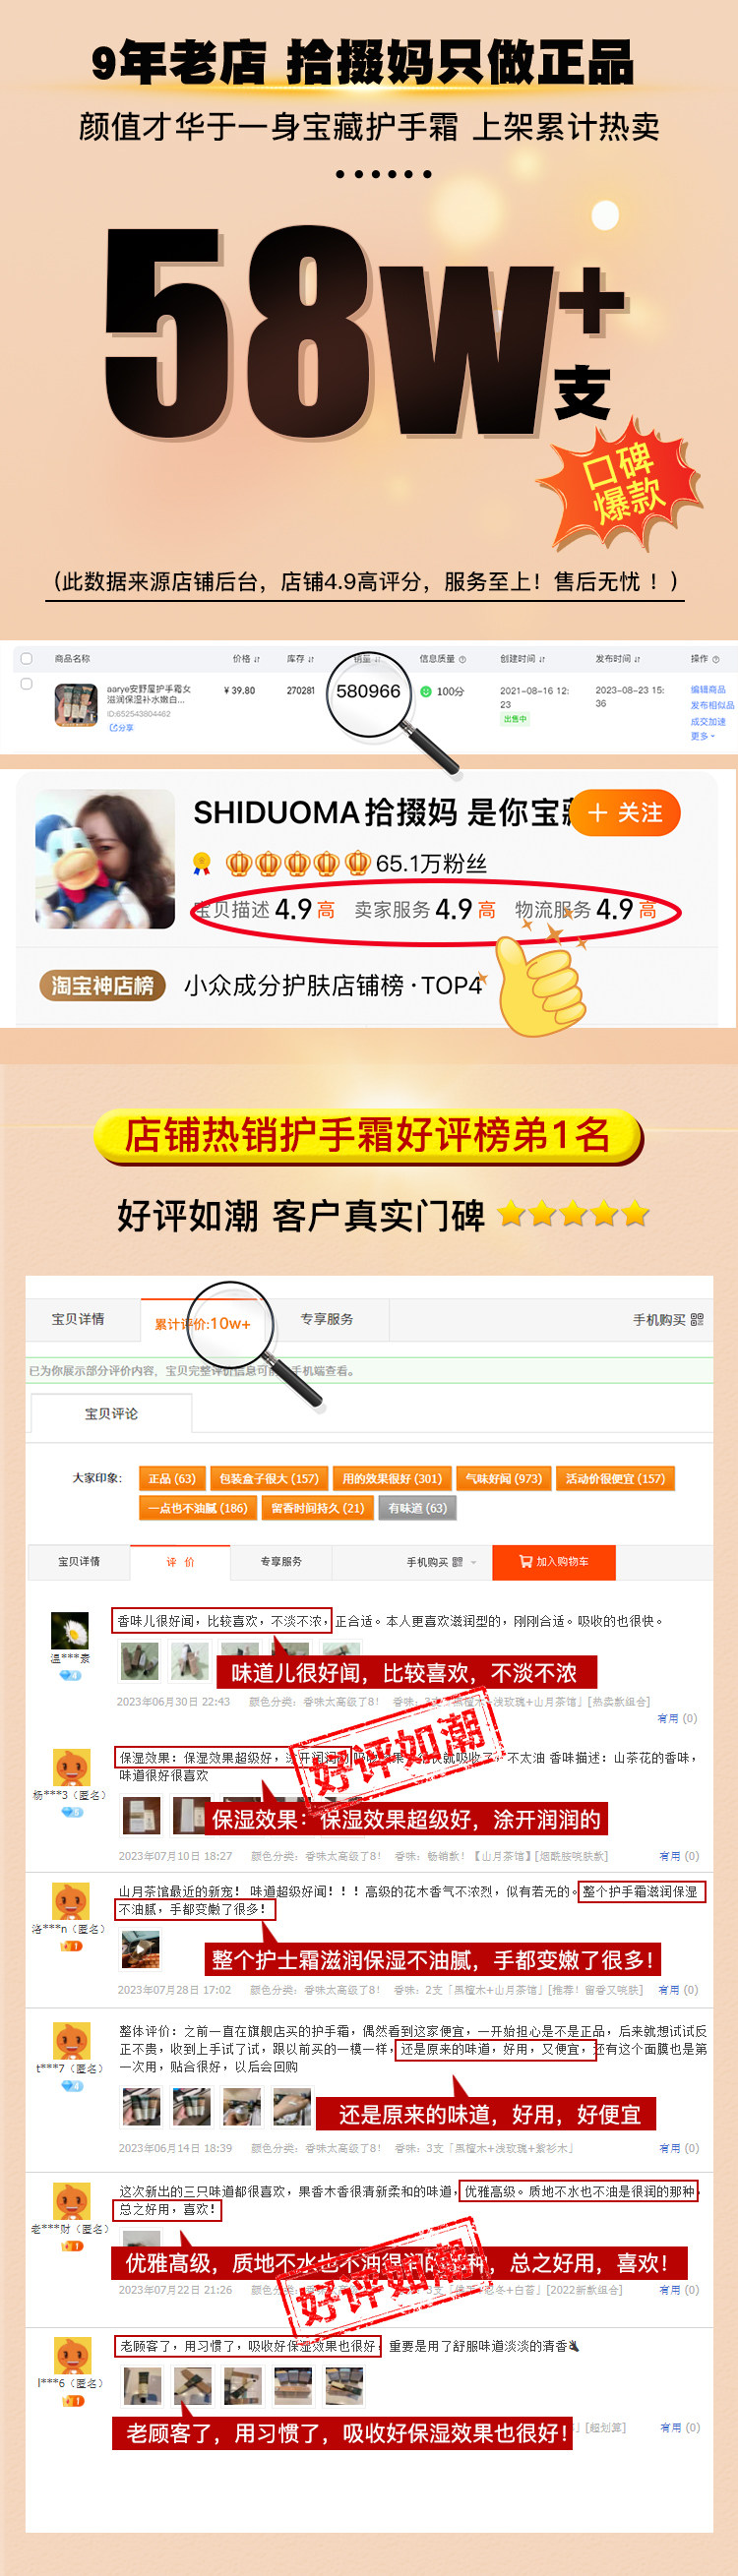Click the 编辑商品 link
The image size is (738, 2576).
point(708,690)
